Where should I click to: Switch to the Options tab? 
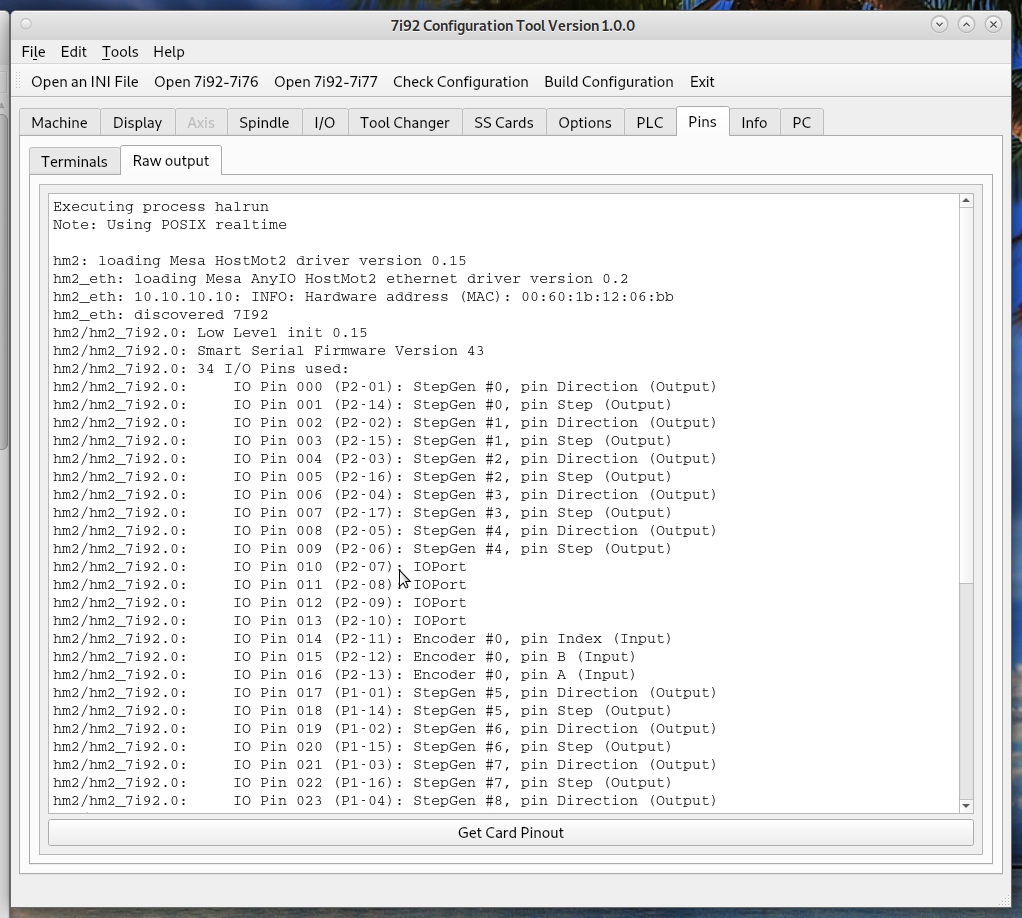click(x=585, y=123)
